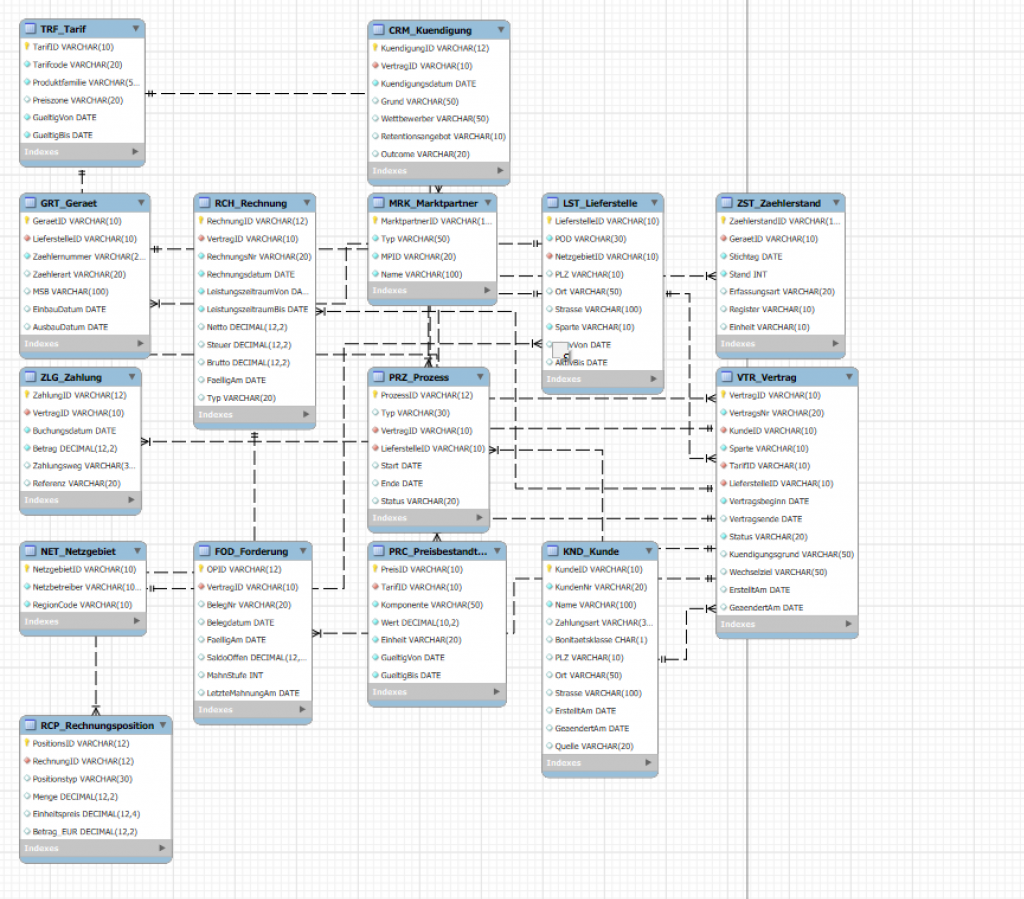Click the table icon in NET_Netzgebiet header

click(x=30, y=551)
